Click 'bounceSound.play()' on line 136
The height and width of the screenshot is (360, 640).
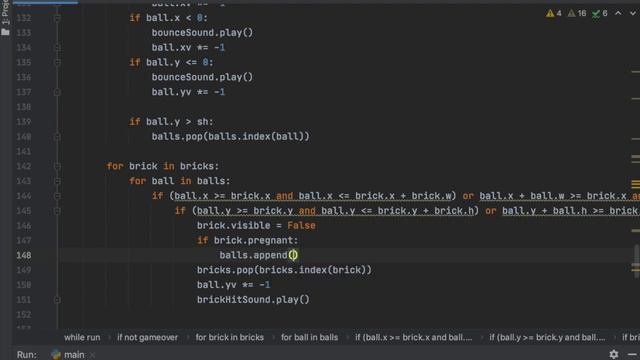click(202, 77)
